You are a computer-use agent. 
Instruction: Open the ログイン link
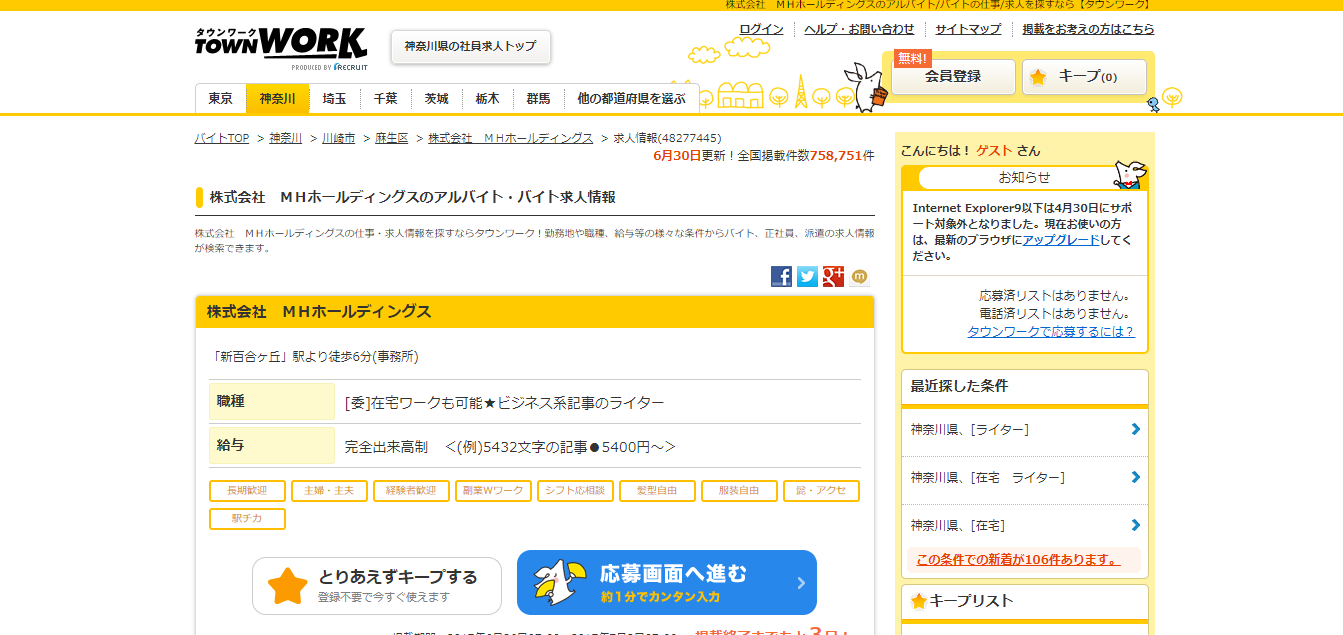(761, 29)
